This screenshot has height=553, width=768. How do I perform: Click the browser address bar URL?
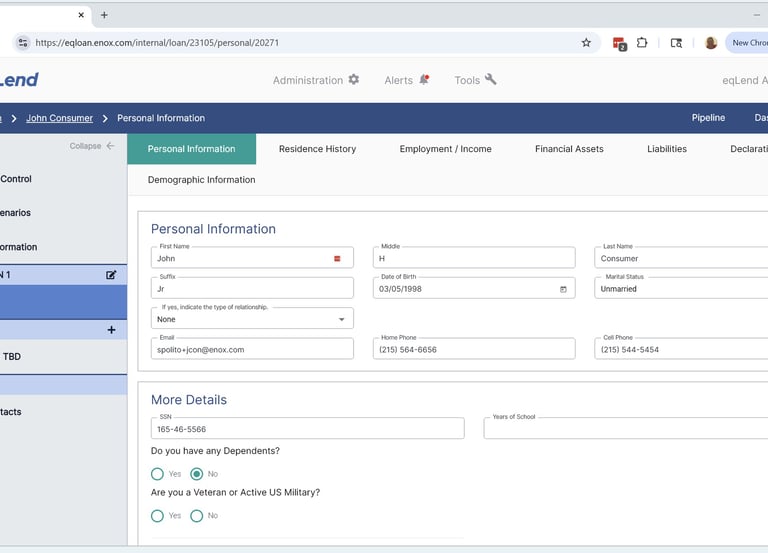click(157, 43)
